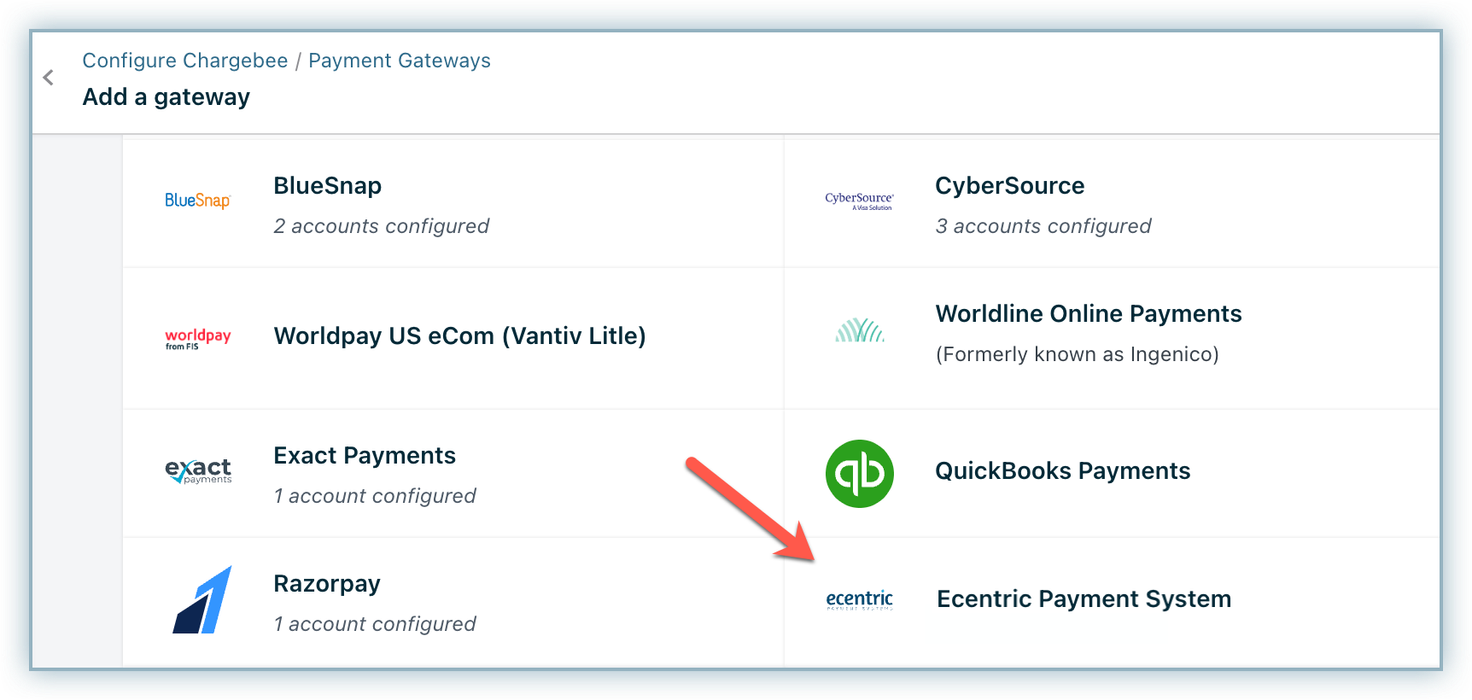Click the CyberSource logo icon

(859, 201)
